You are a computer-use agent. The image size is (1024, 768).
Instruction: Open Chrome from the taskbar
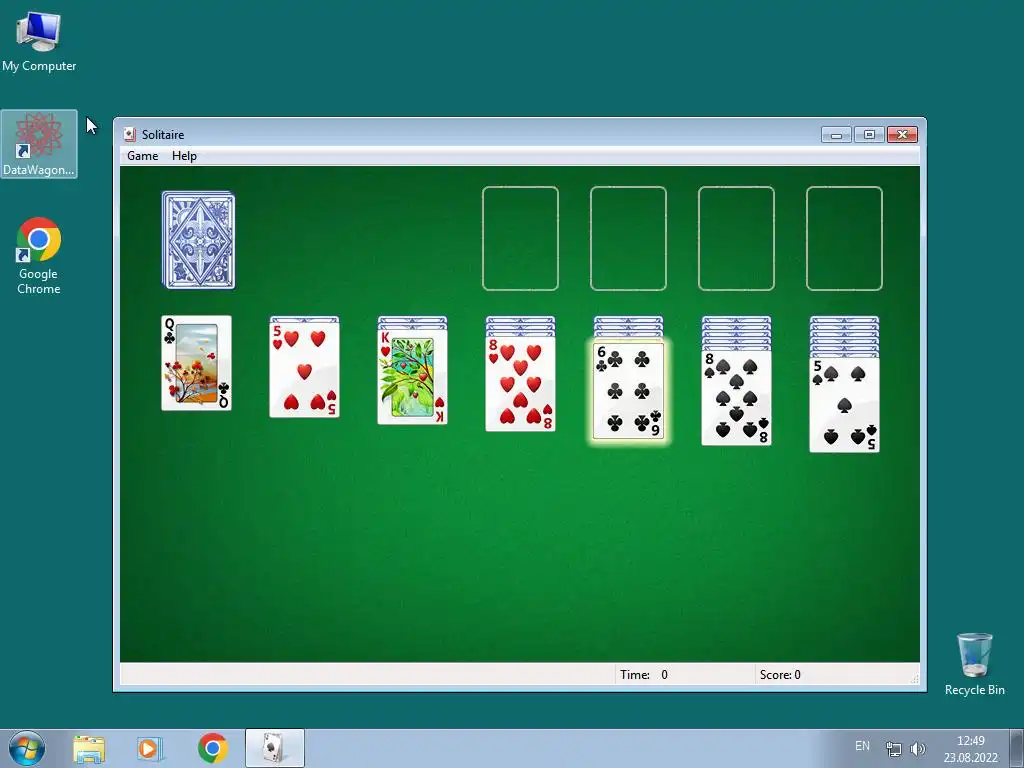click(x=212, y=748)
